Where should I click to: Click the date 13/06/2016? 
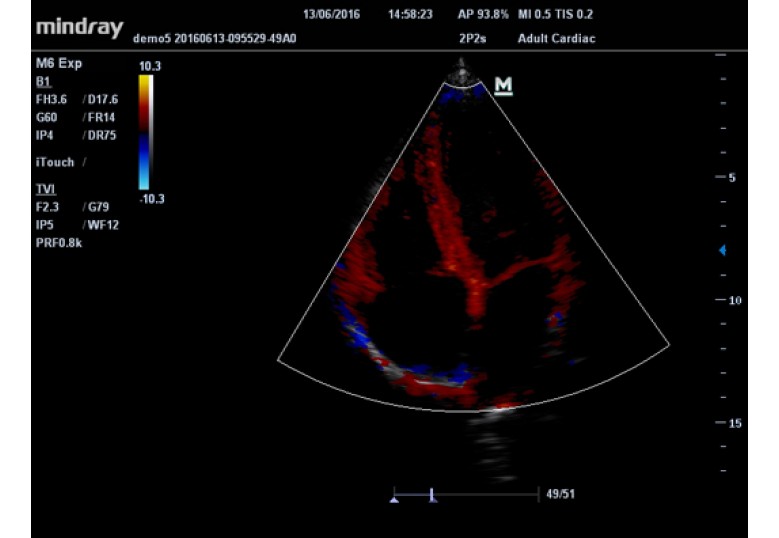point(331,14)
